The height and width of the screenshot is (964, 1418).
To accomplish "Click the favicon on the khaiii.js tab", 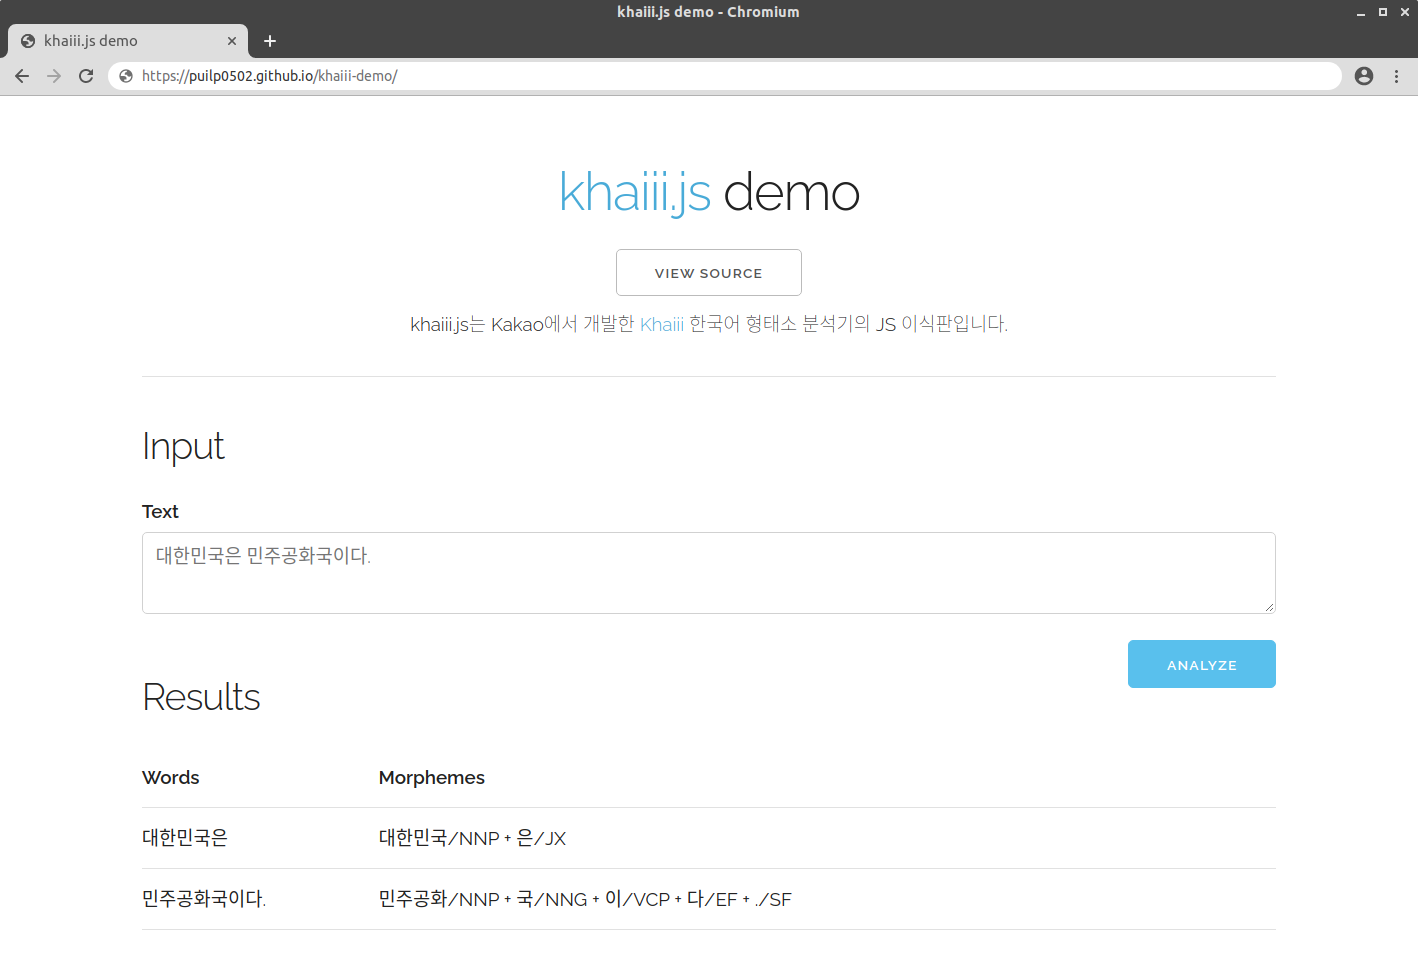I will 28,41.
